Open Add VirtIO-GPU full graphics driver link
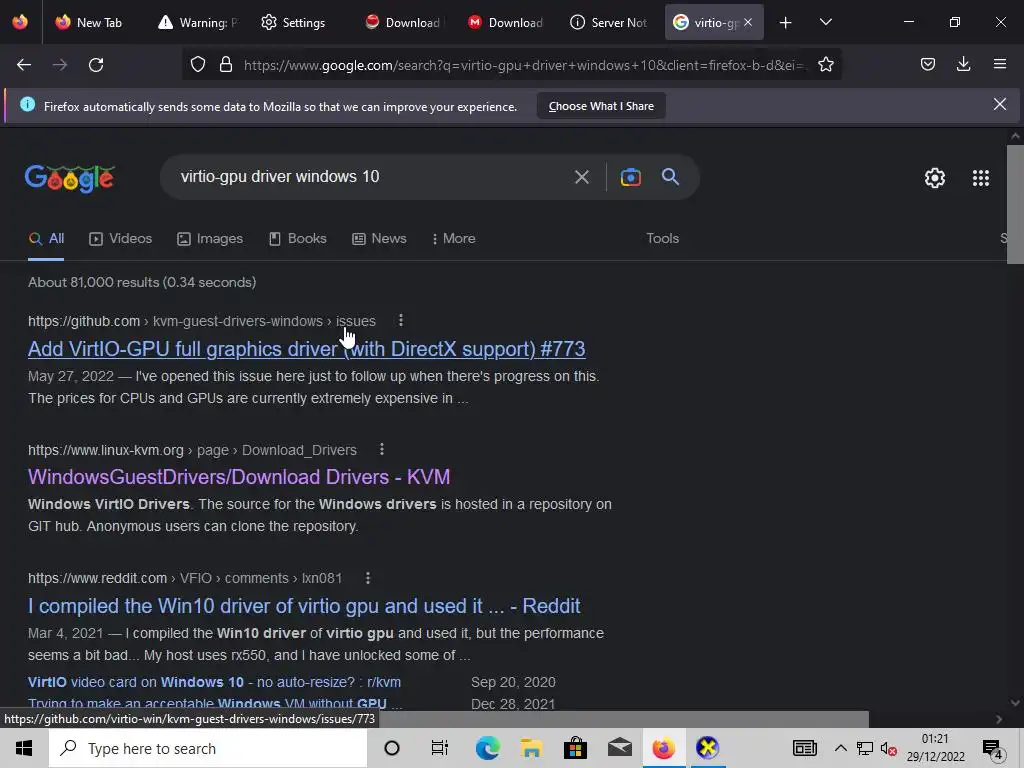This screenshot has width=1024, height=768. [x=306, y=349]
